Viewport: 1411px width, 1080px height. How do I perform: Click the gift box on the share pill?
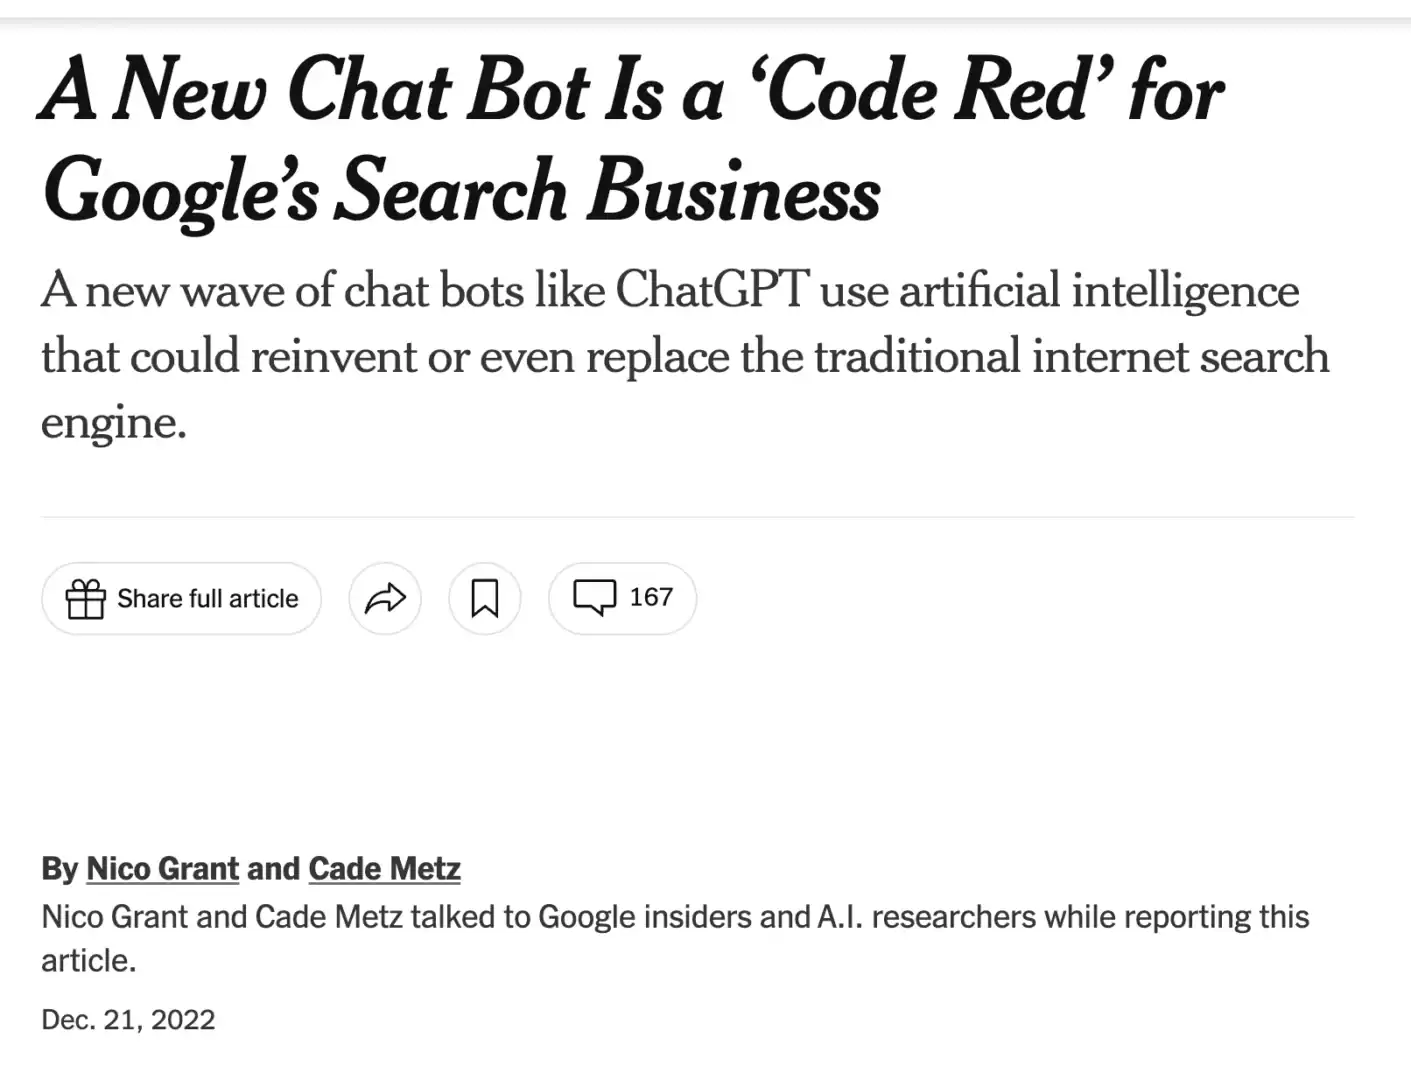(85, 598)
